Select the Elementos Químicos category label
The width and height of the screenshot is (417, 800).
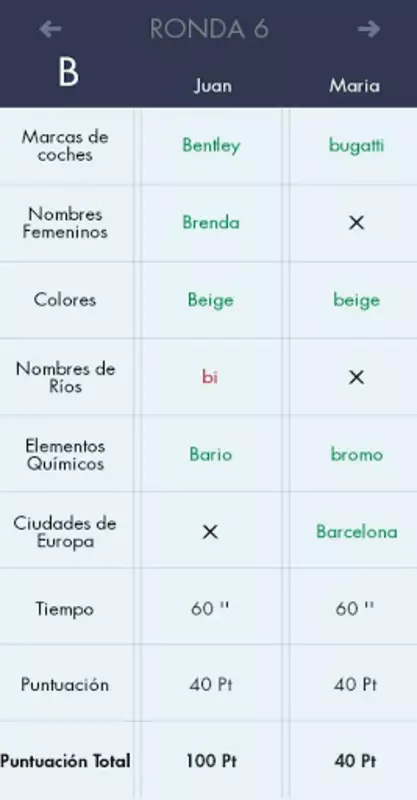[65, 455]
